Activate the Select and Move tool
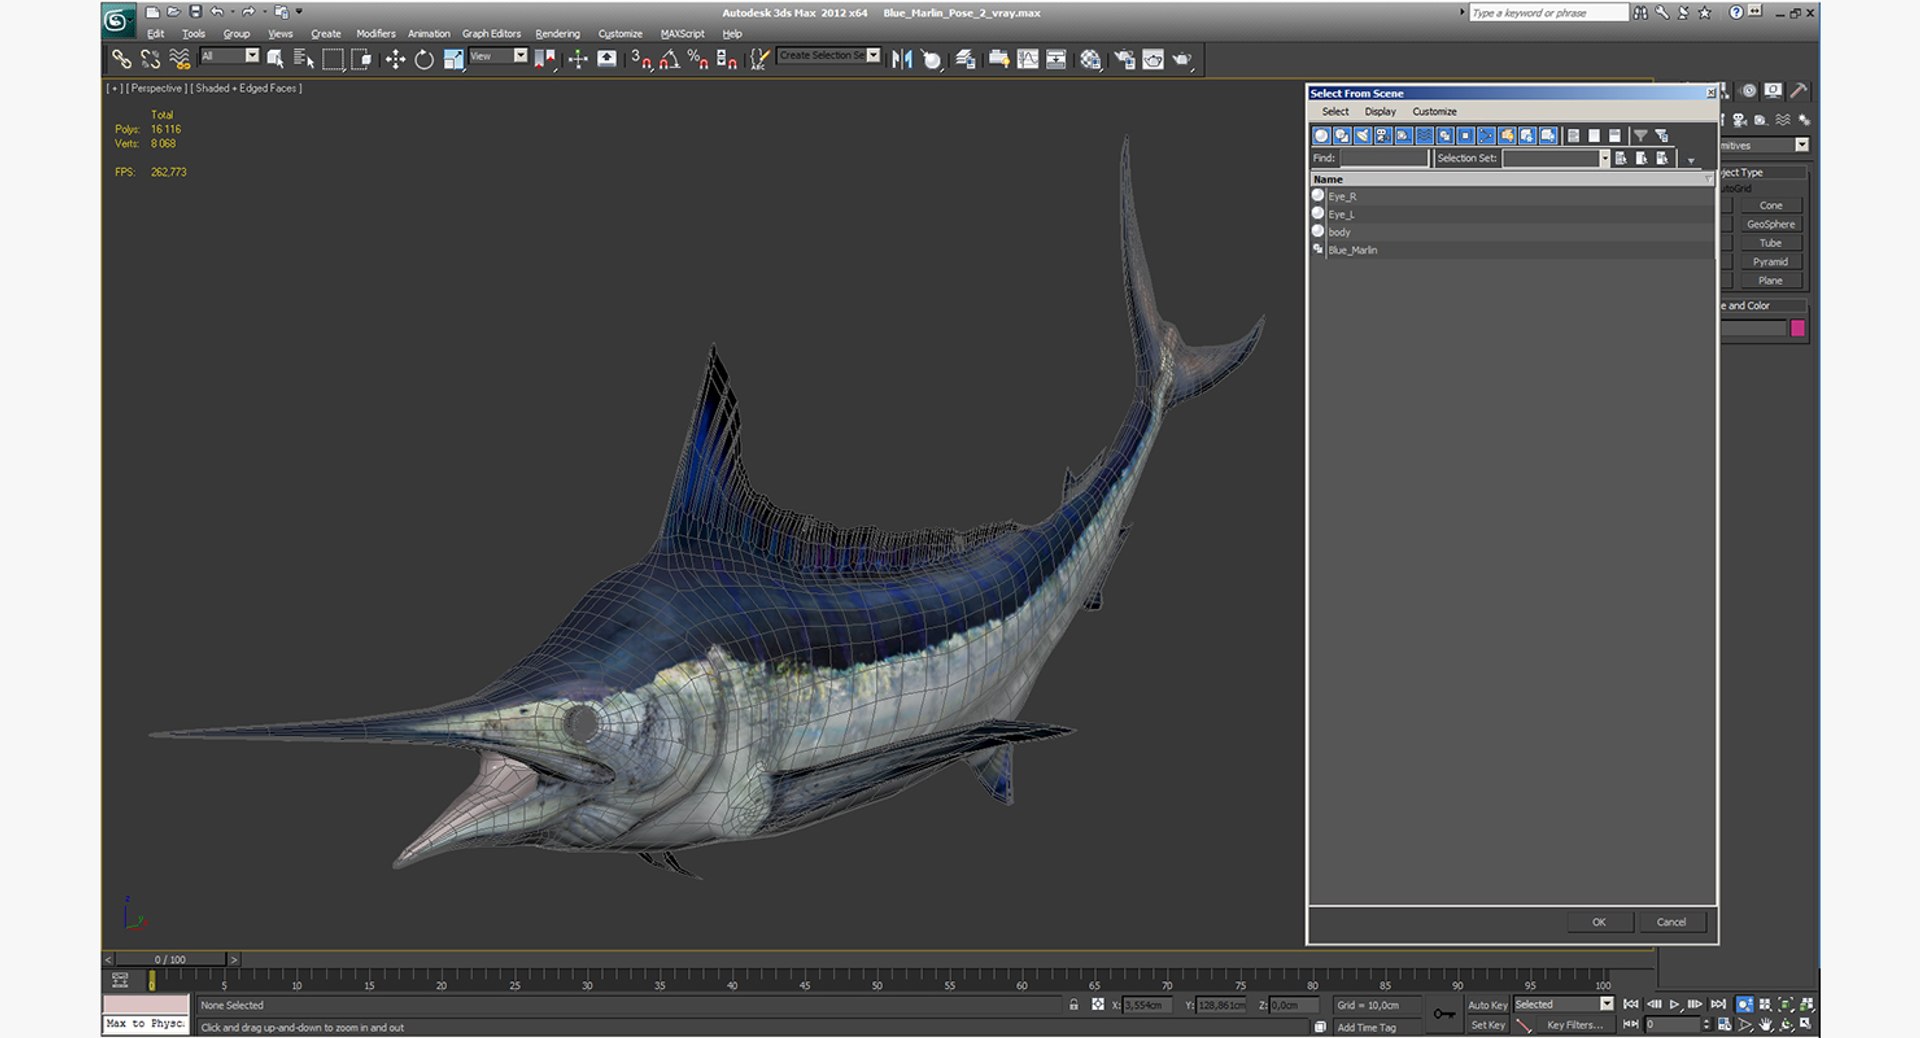This screenshot has height=1038, width=1920. tap(395, 59)
